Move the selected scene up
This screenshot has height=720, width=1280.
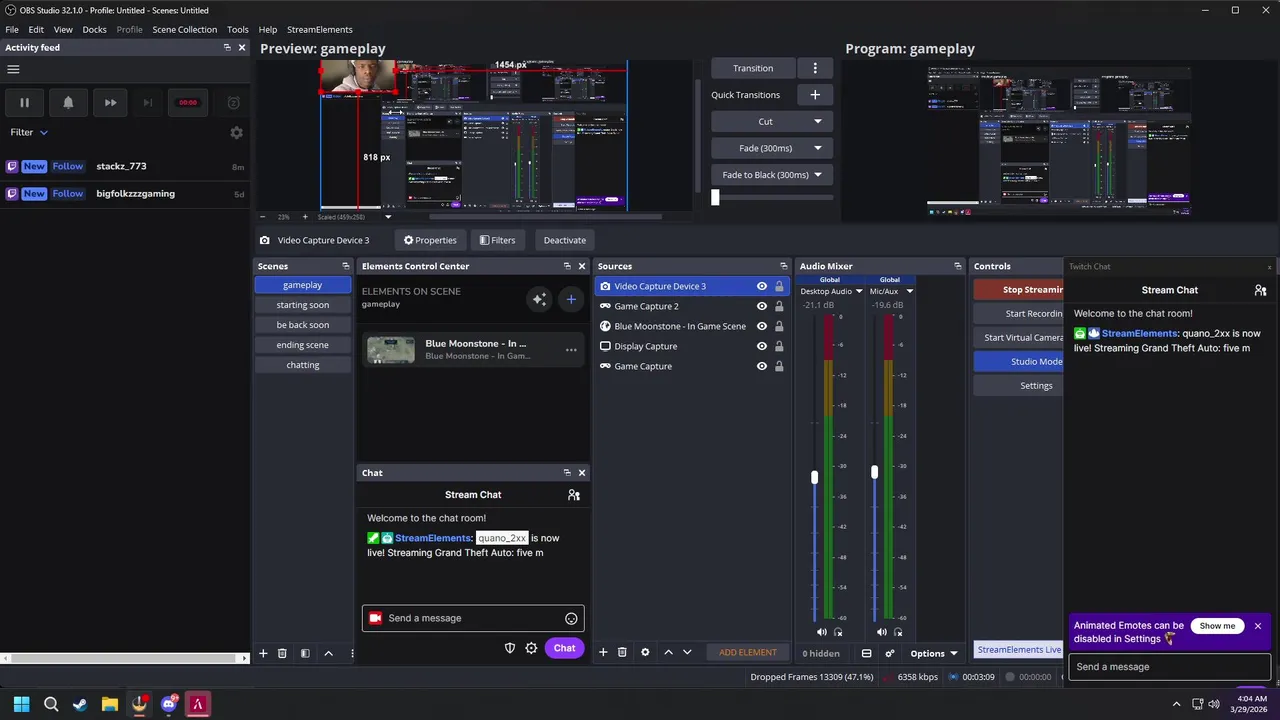tap(328, 653)
